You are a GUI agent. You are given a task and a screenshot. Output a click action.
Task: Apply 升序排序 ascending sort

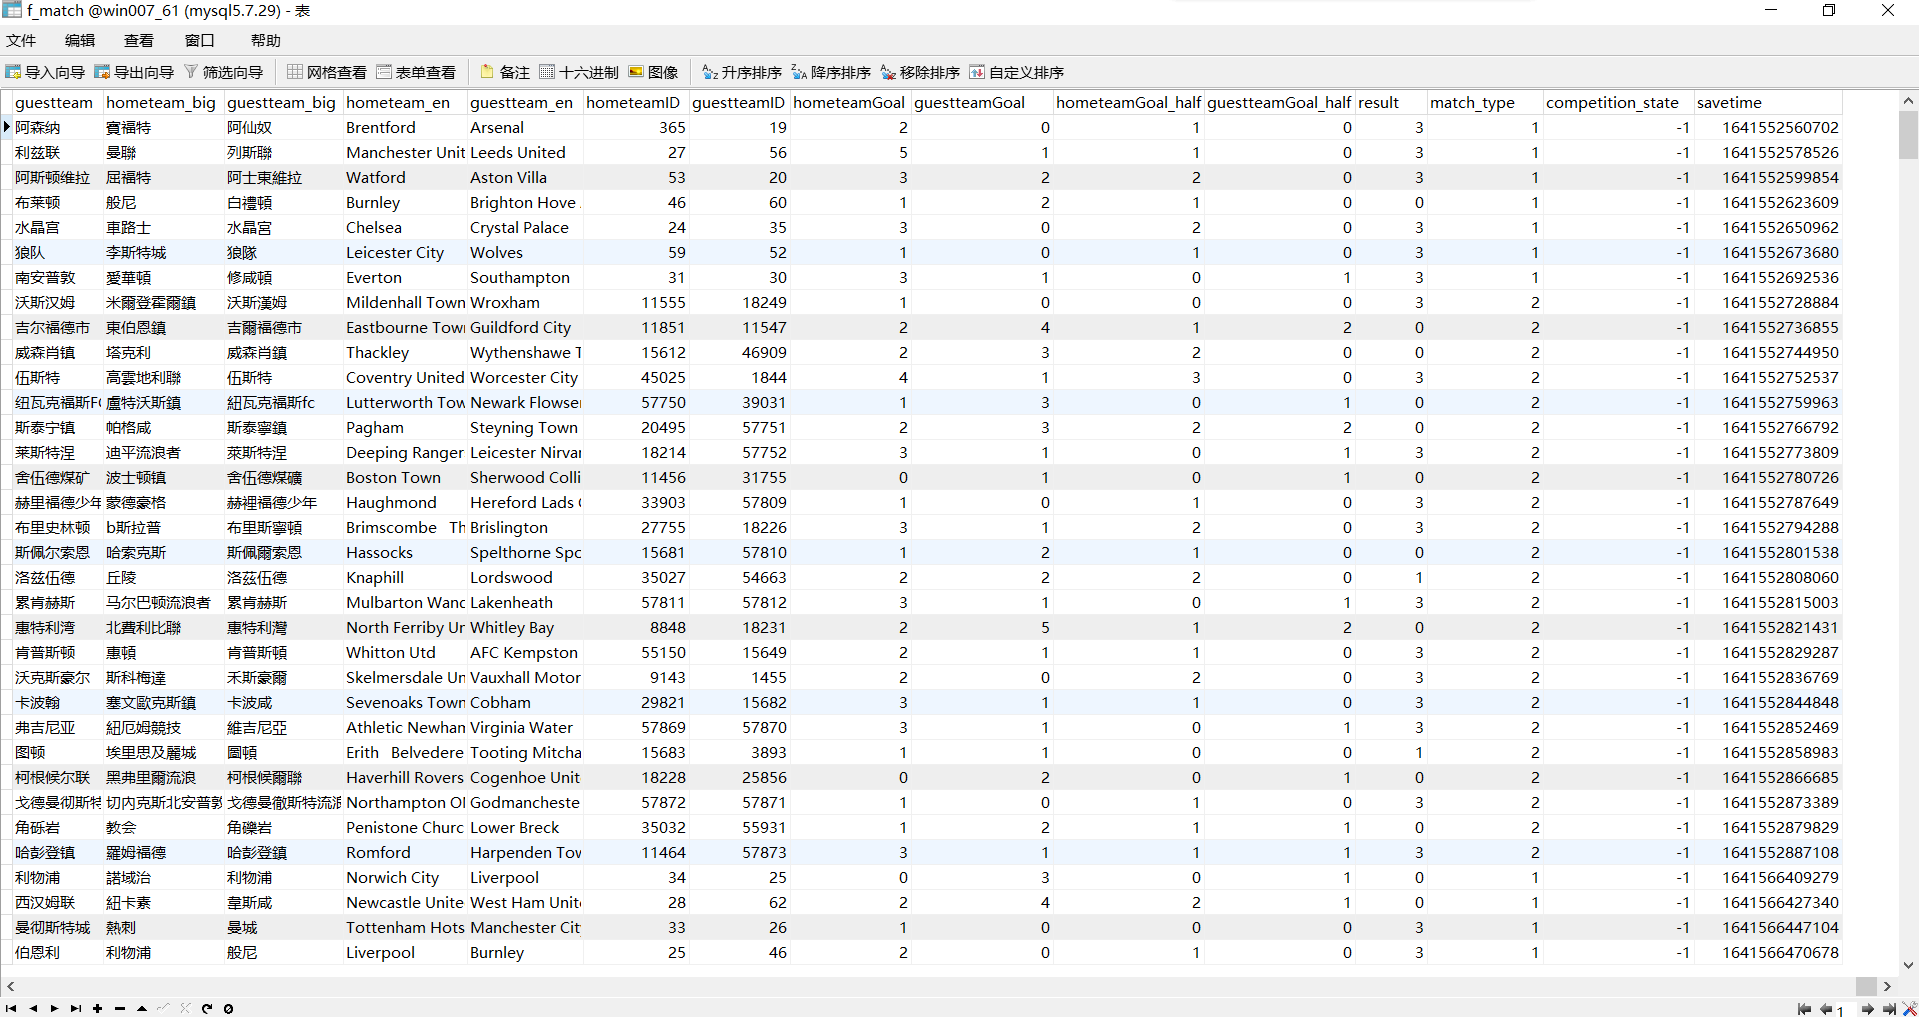coord(742,72)
